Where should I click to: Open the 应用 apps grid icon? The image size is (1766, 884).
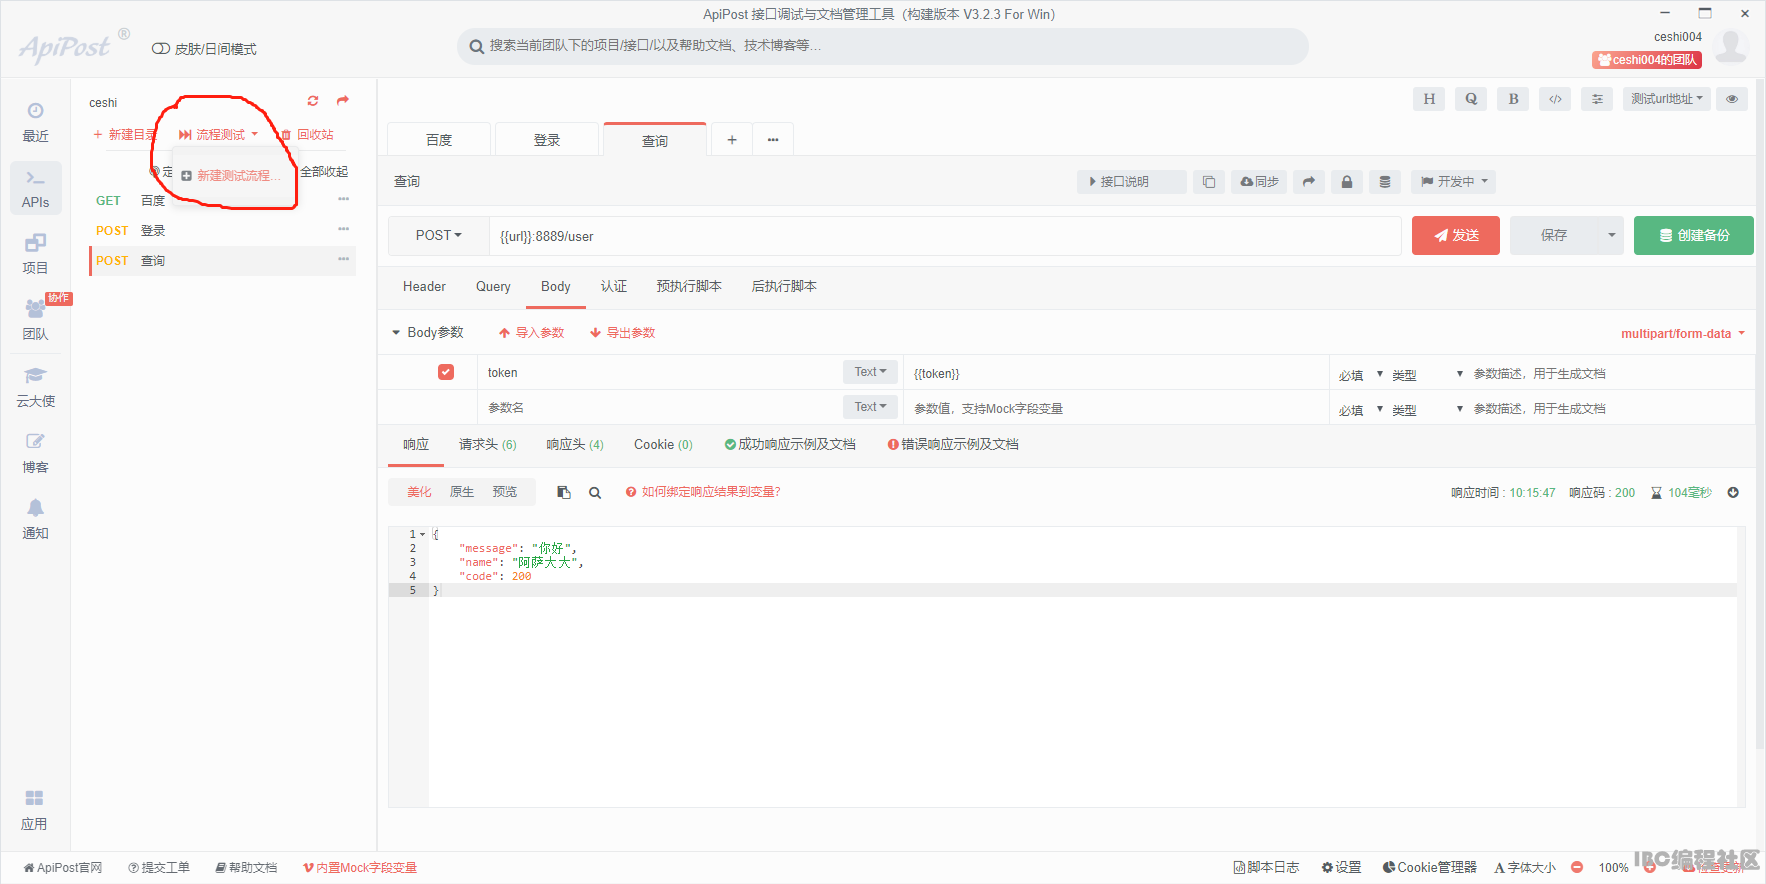[x=35, y=810]
